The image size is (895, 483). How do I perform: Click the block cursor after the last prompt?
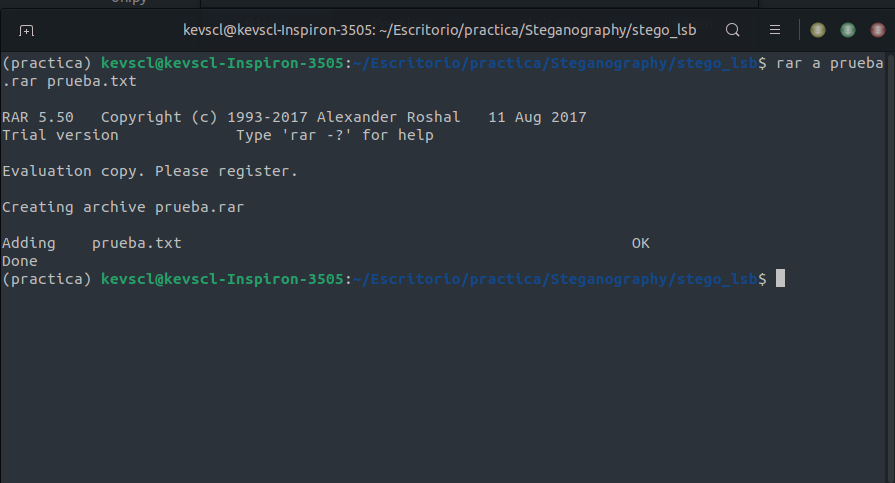point(780,279)
